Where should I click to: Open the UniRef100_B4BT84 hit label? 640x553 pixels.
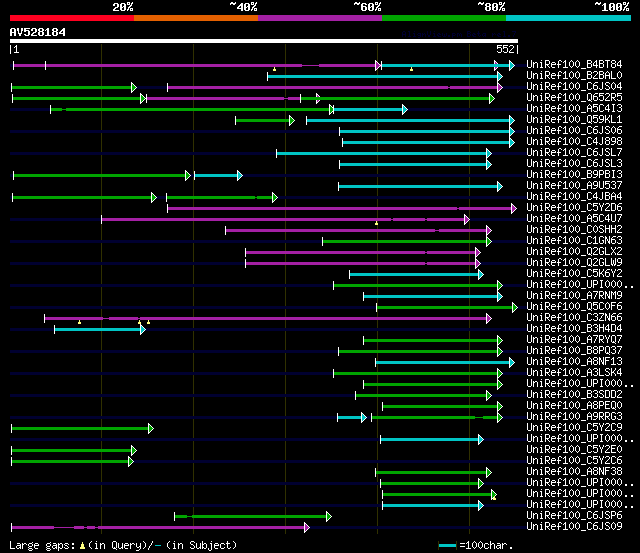point(574,64)
